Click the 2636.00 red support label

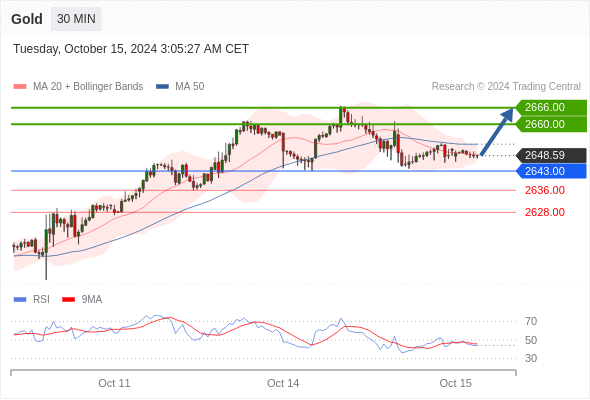pyautogui.click(x=545, y=190)
